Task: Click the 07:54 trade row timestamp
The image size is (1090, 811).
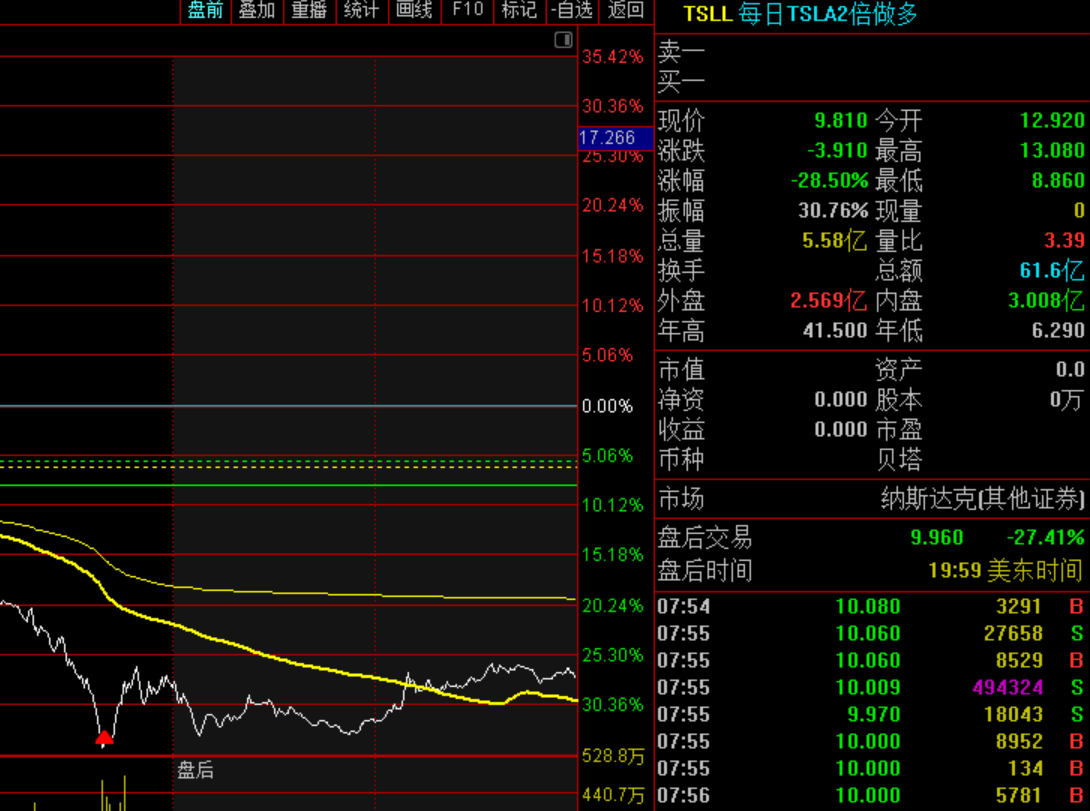Action: 683,607
